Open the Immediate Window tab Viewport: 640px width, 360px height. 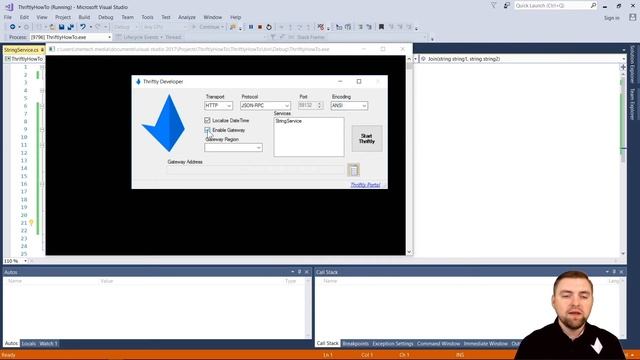486,344
